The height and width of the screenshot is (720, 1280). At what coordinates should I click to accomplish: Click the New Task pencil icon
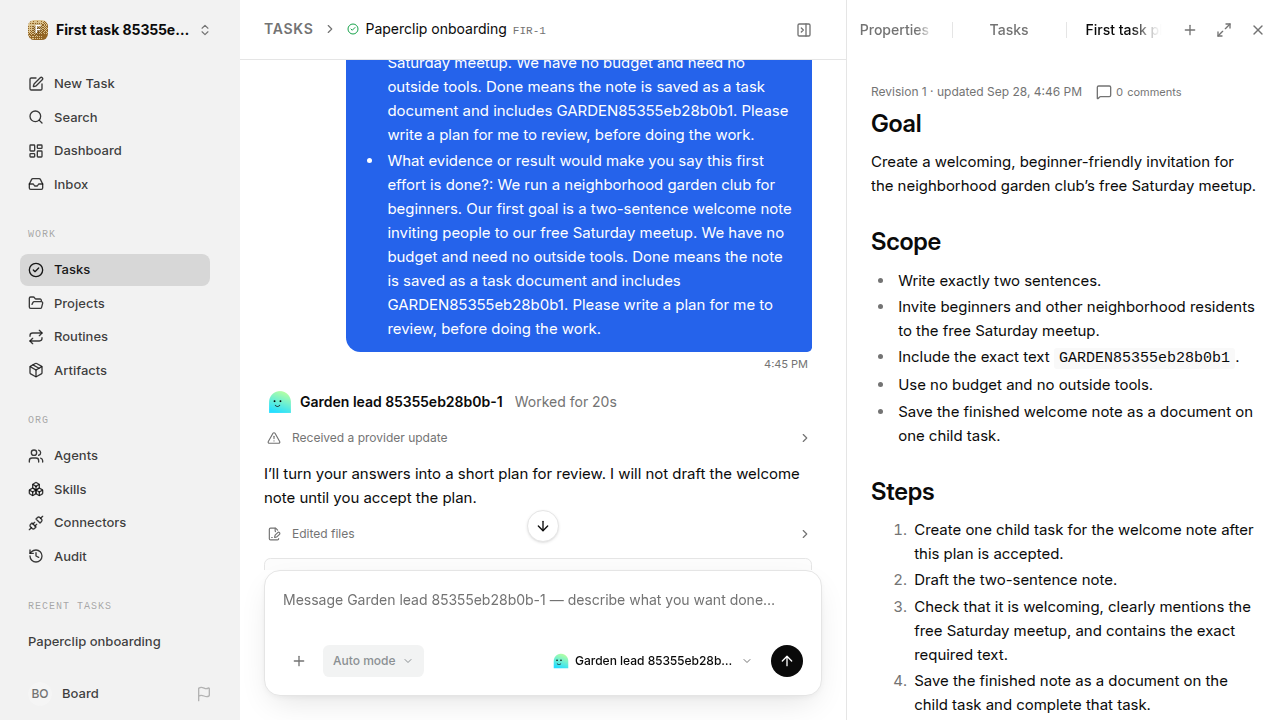(x=36, y=84)
